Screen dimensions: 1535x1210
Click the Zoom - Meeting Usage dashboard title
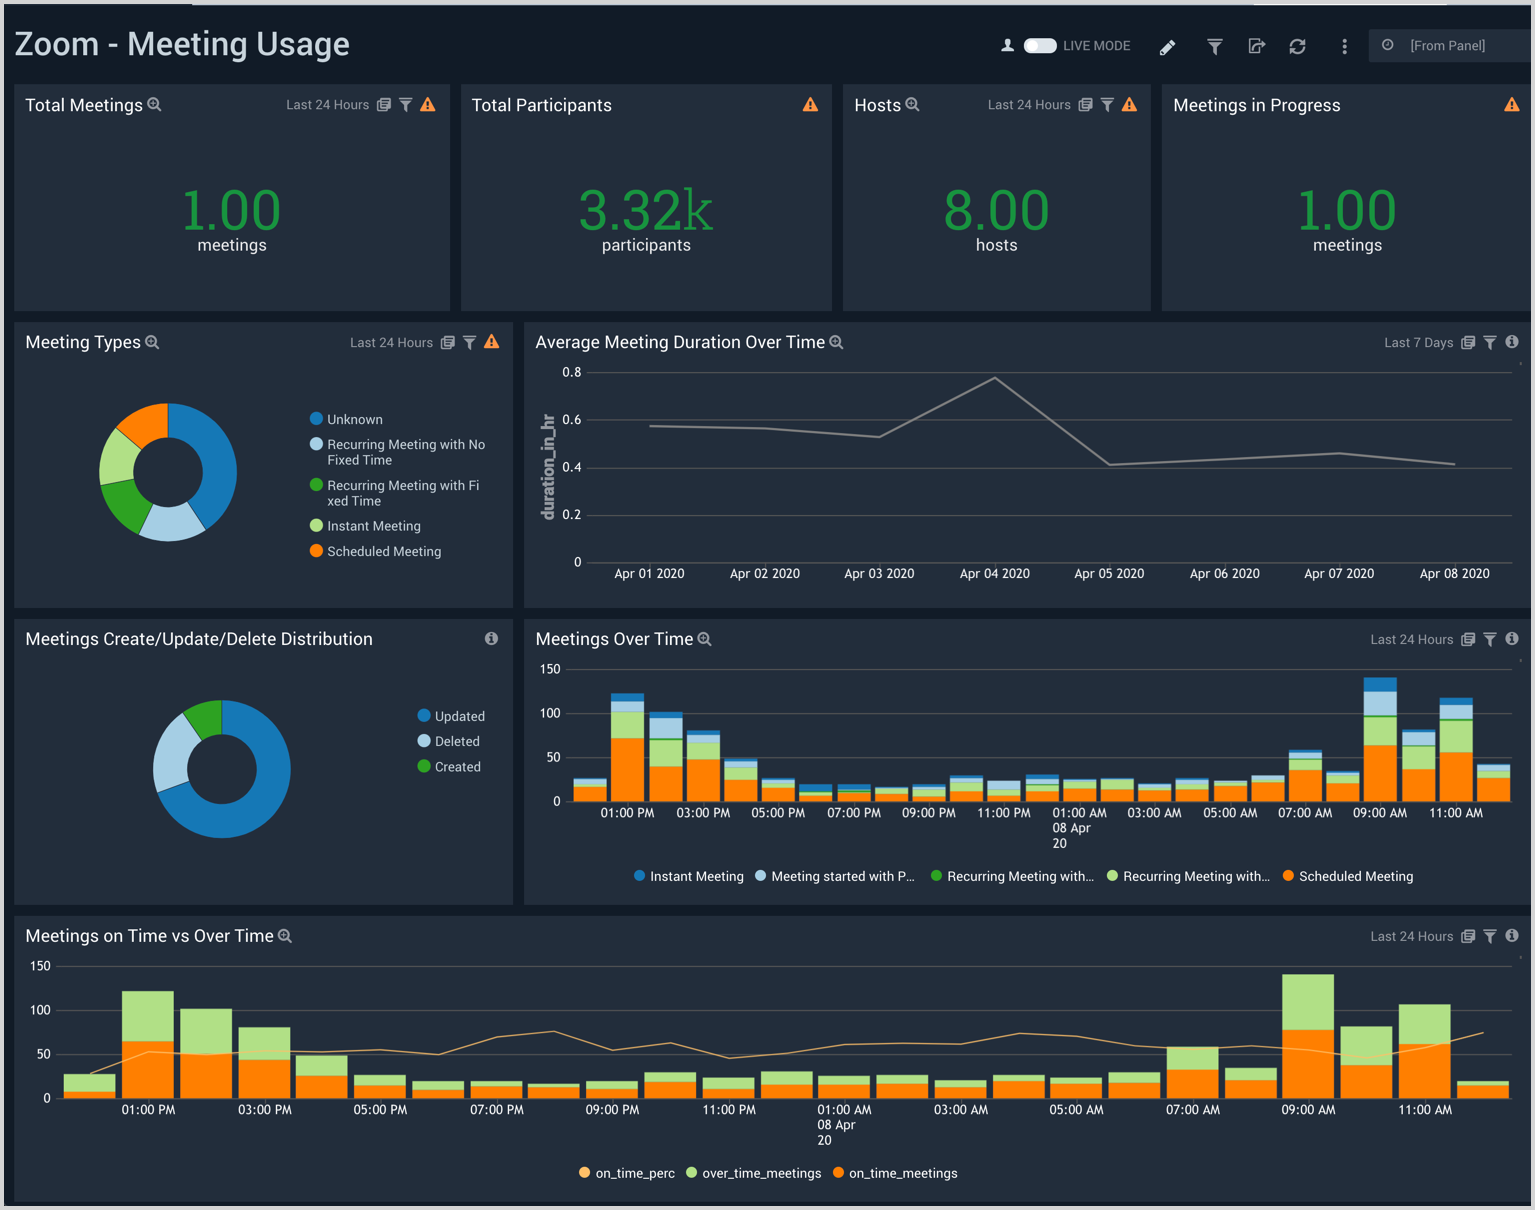coord(181,44)
